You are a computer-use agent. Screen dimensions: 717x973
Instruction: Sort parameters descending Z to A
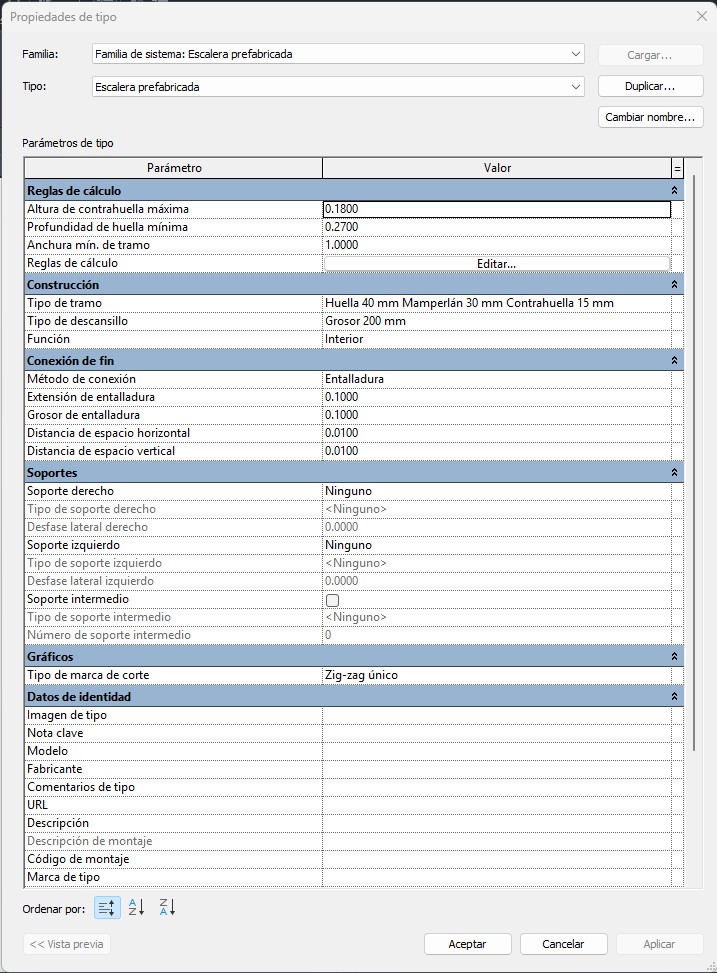[x=167, y=908]
